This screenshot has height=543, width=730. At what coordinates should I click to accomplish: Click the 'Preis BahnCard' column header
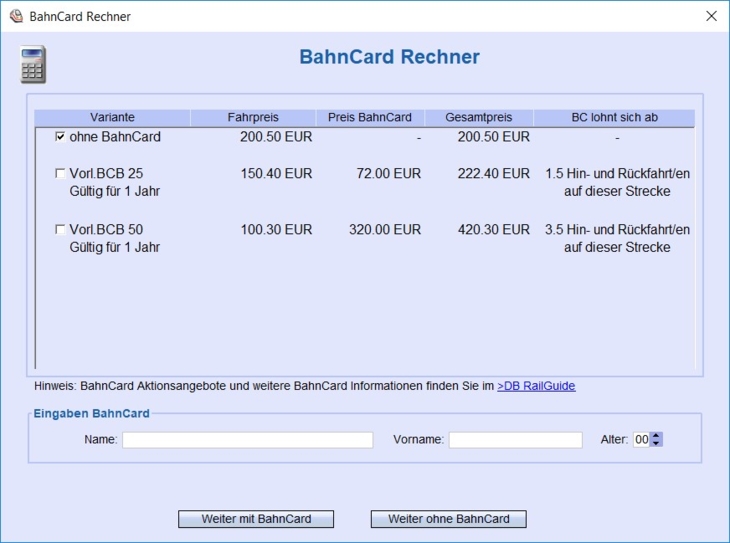click(370, 117)
